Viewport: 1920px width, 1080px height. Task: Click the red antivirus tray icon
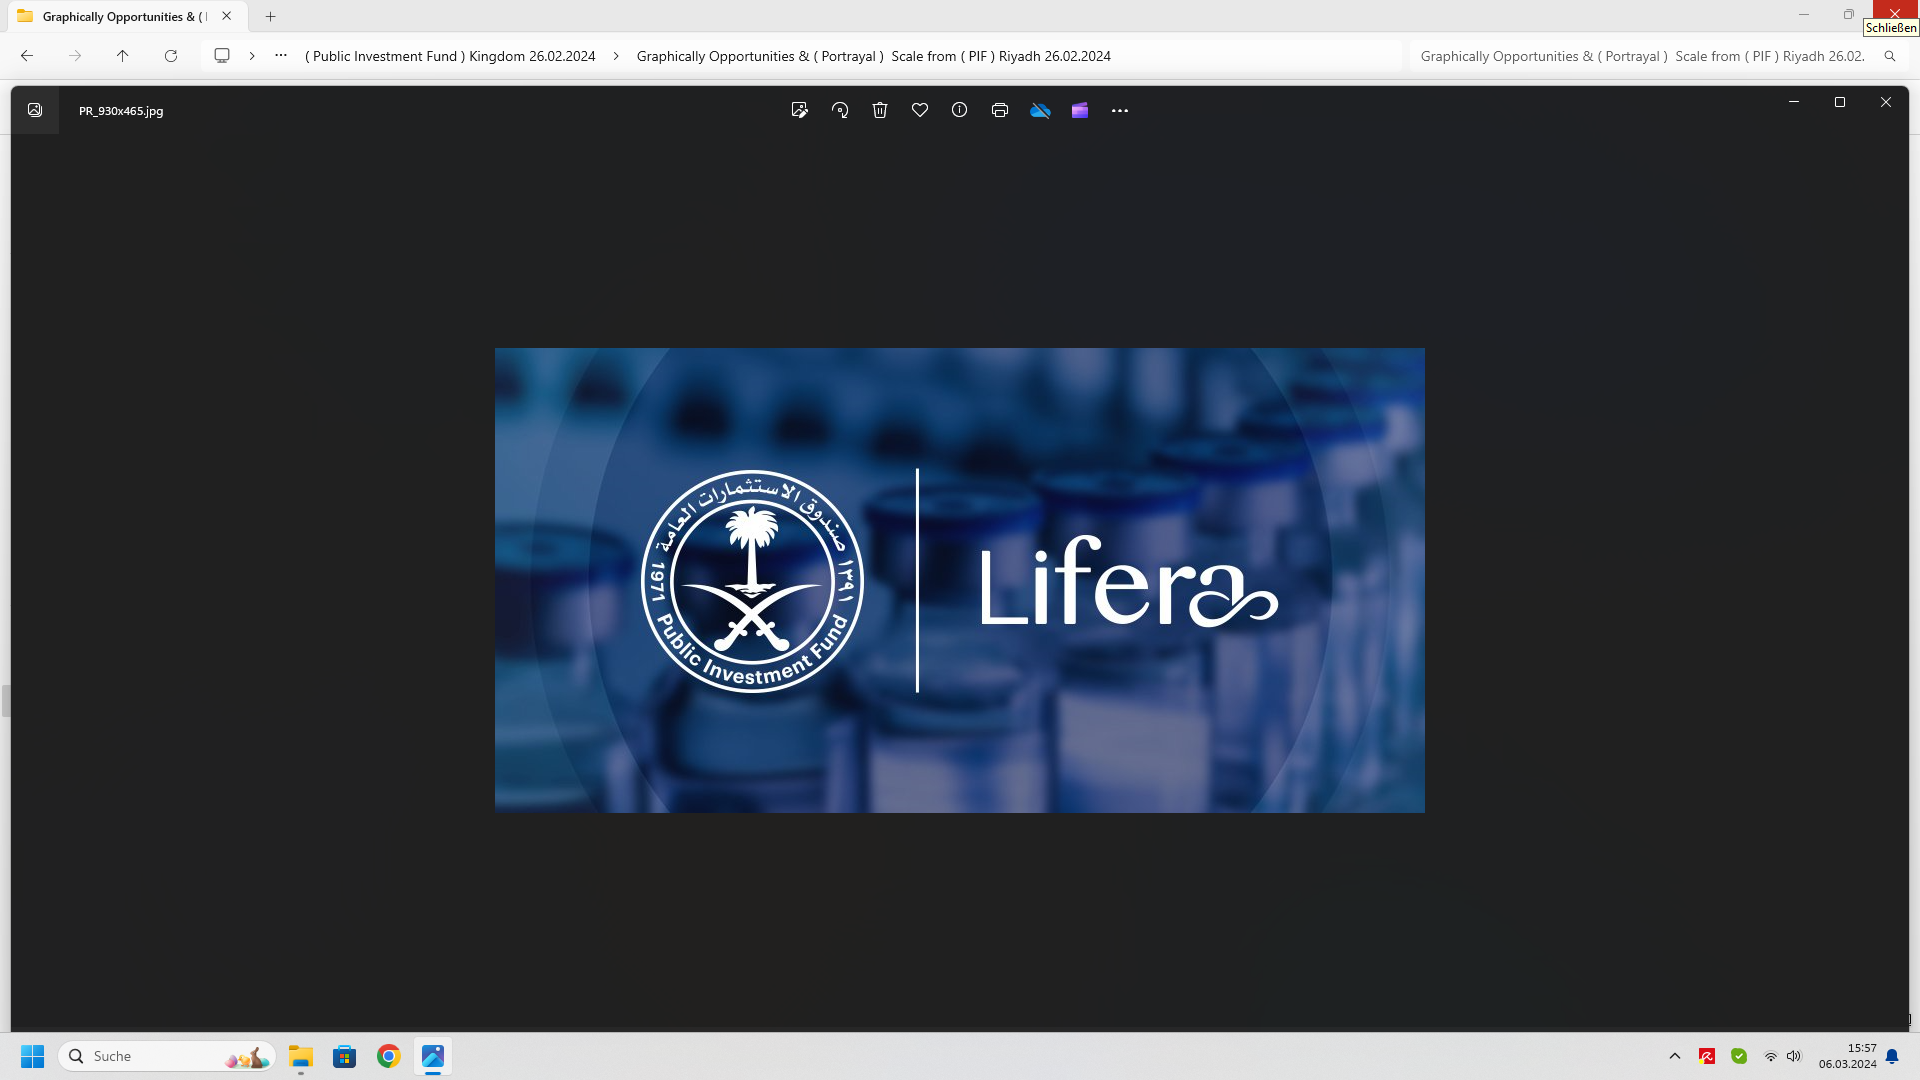[1707, 1056]
